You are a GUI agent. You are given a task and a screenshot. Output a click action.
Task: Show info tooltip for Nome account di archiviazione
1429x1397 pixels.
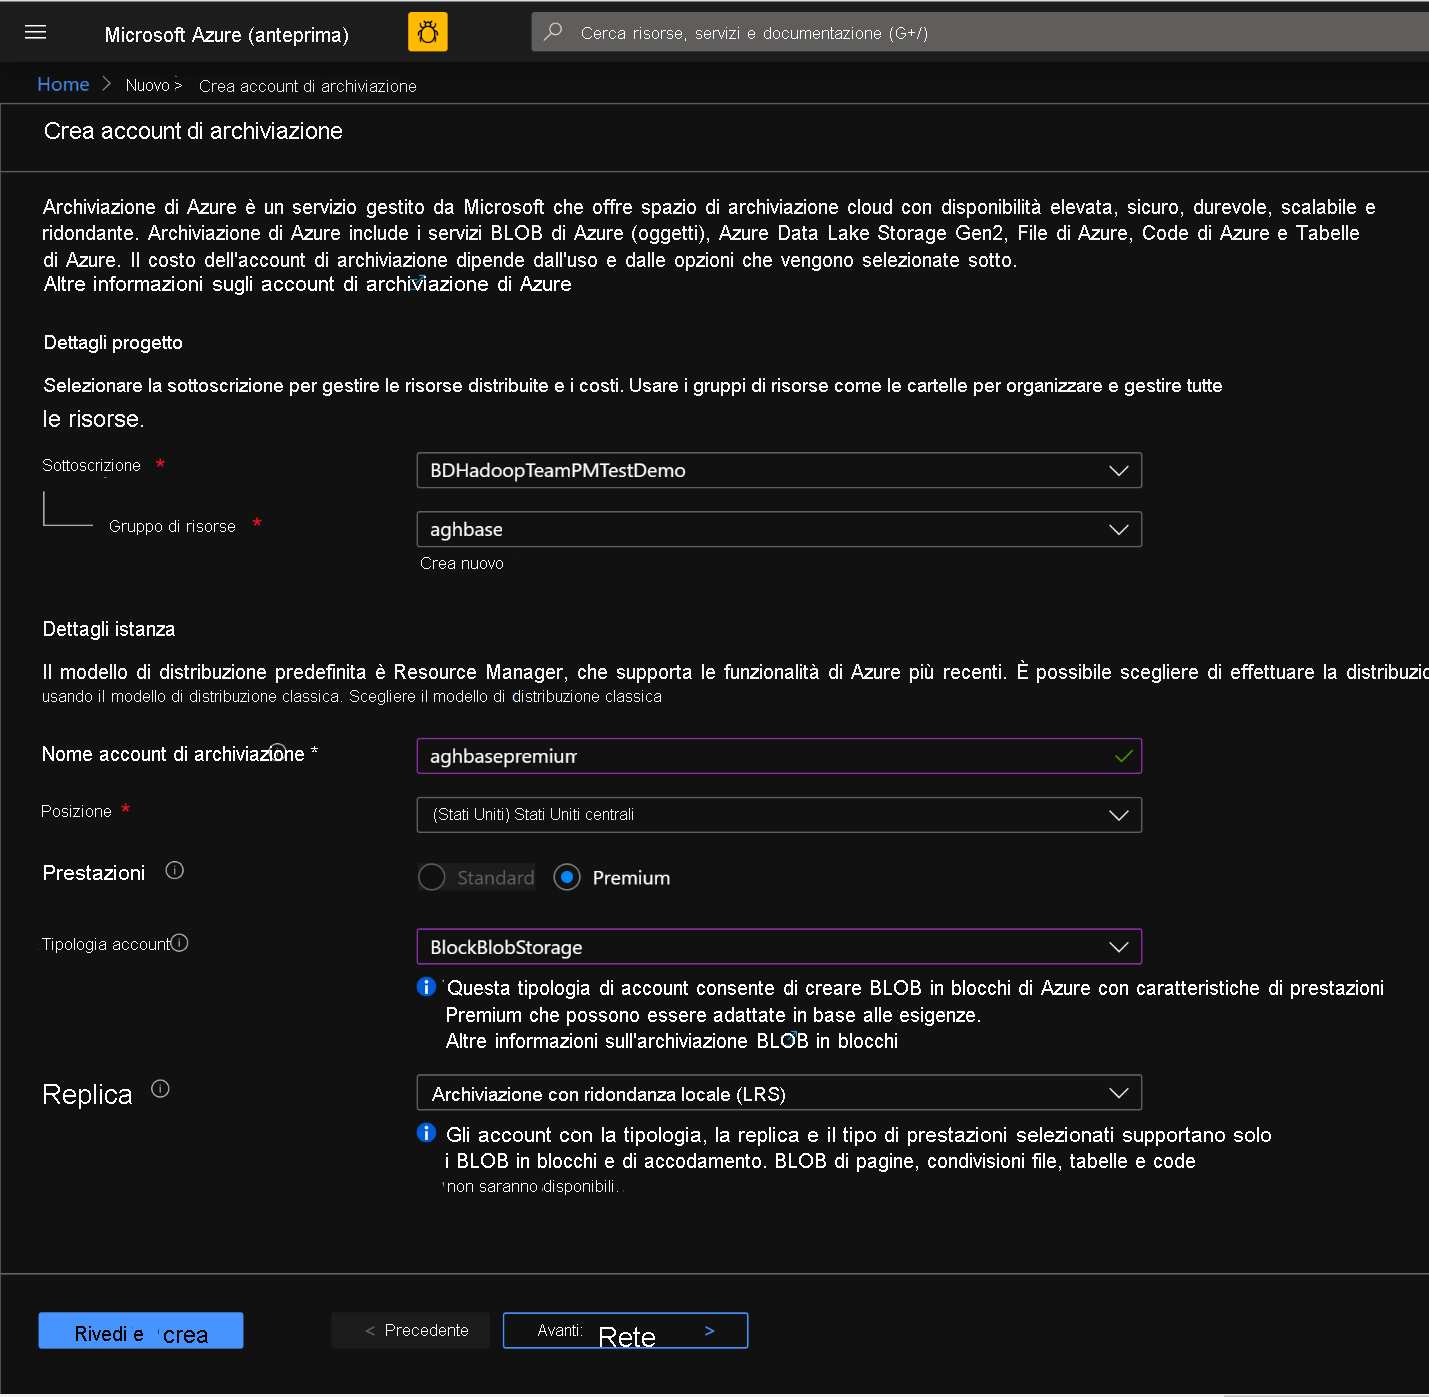click(x=278, y=752)
